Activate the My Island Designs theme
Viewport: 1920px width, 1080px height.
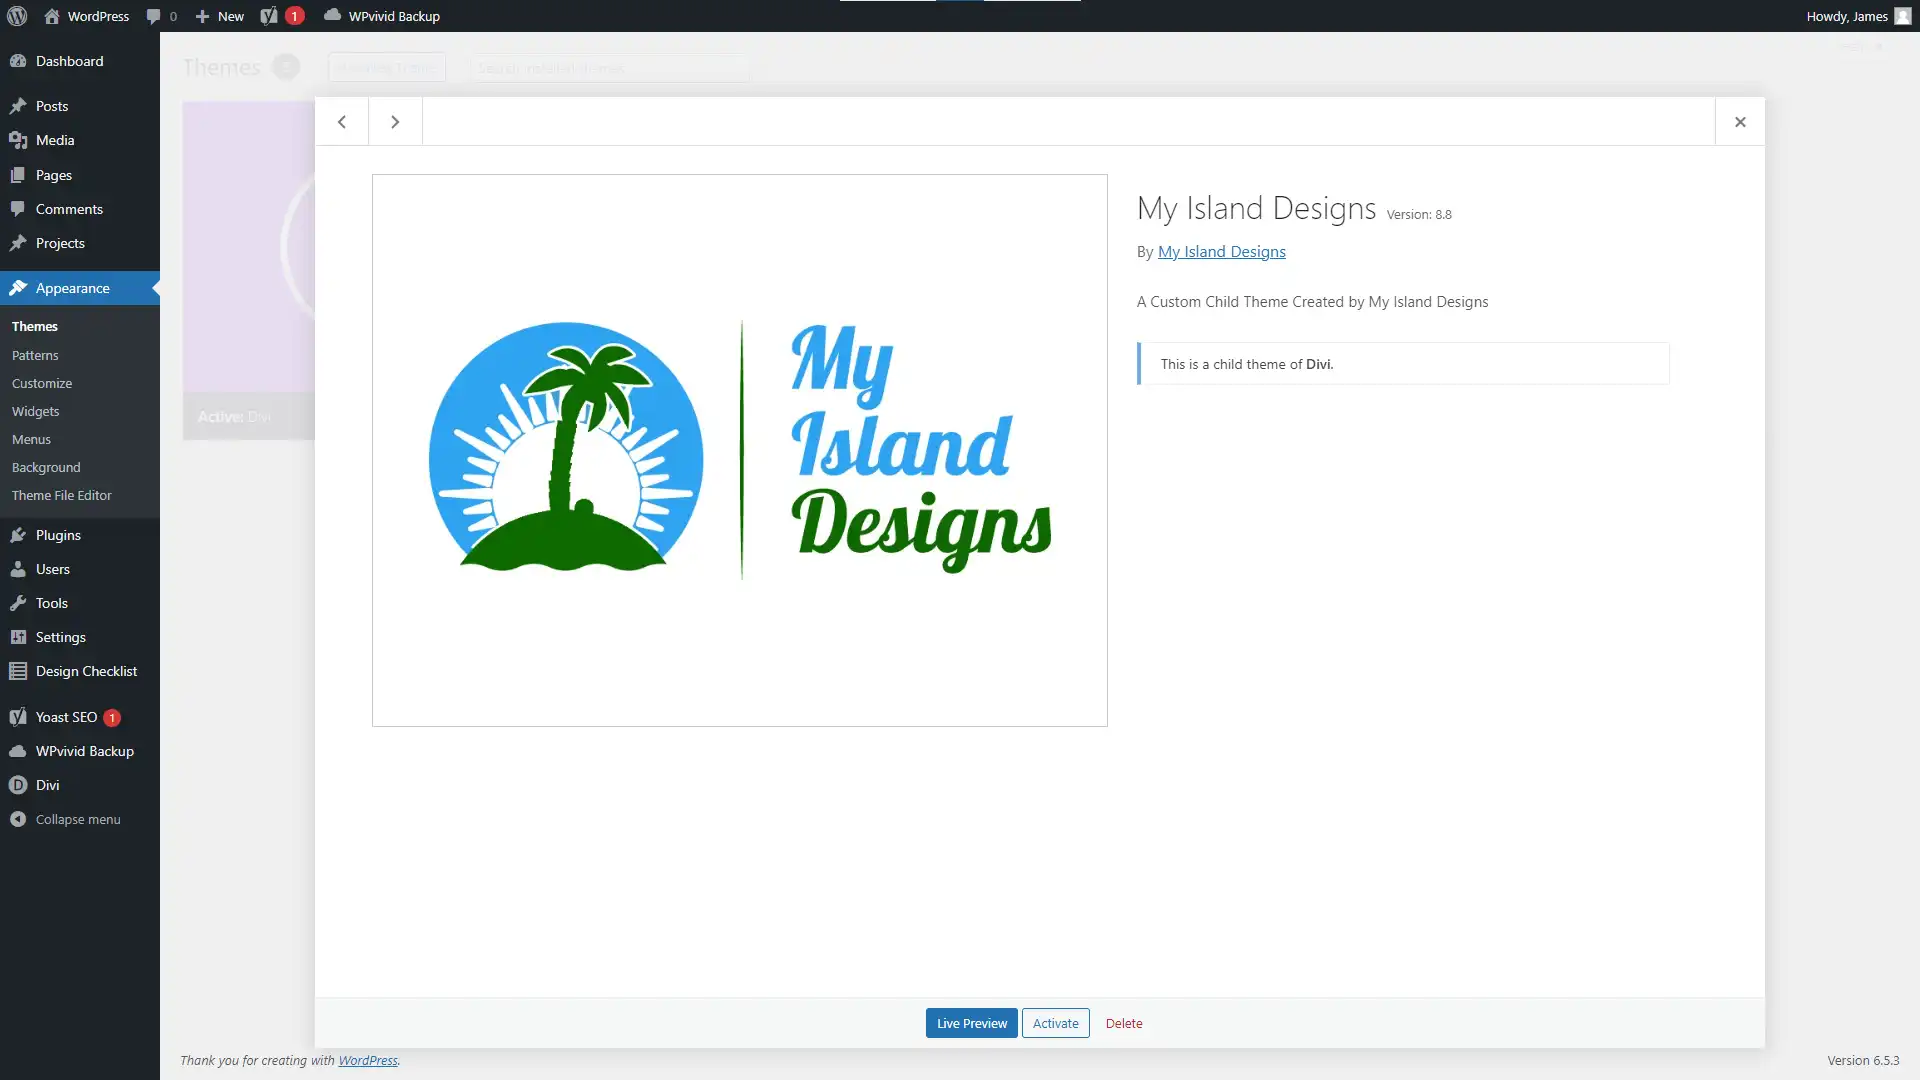coord(1055,1023)
